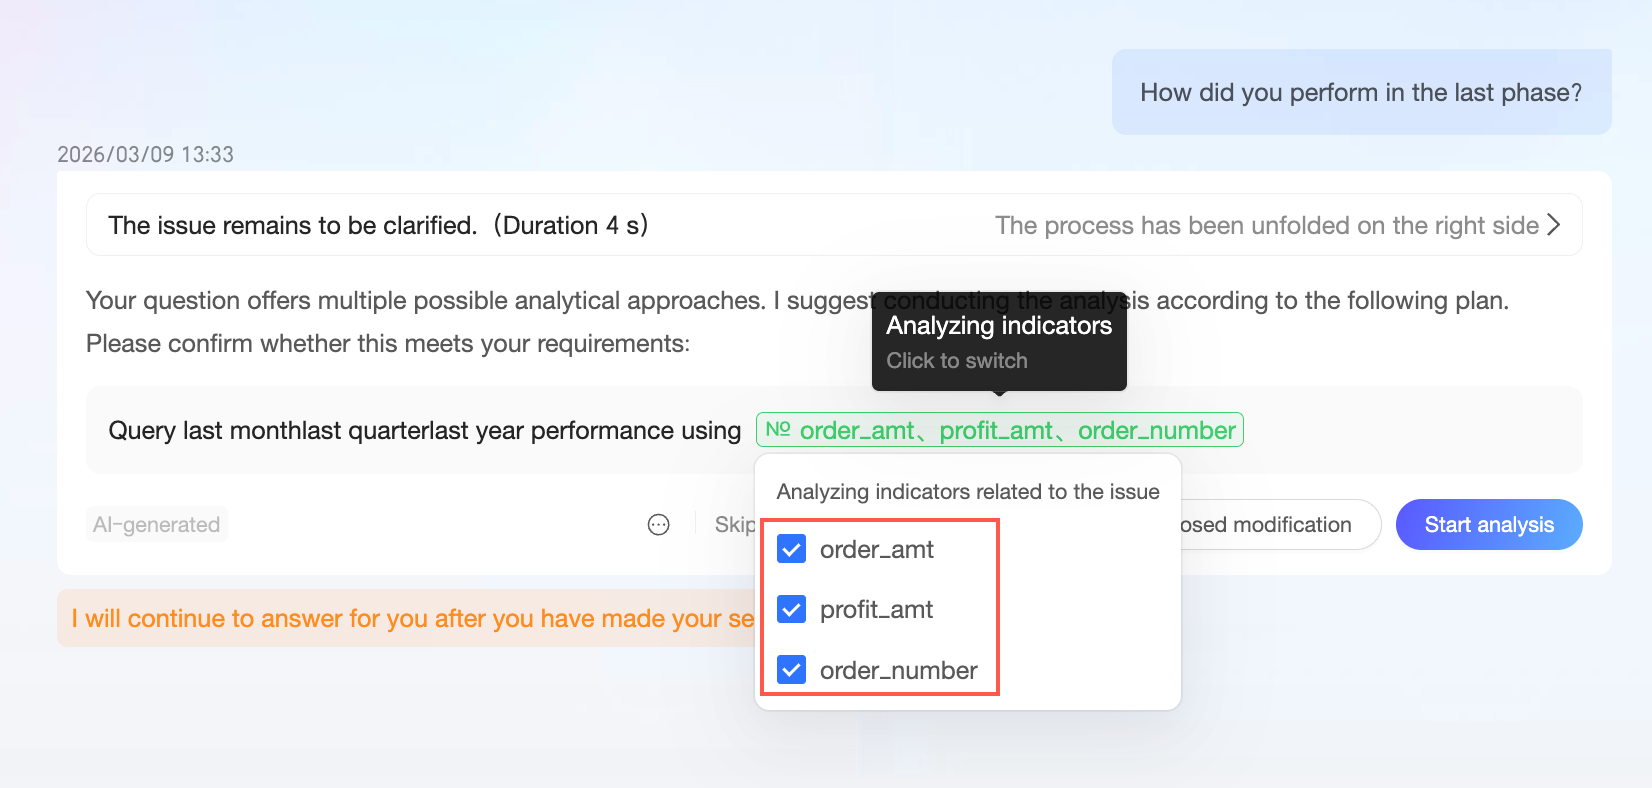Image resolution: width=1652 pixels, height=788 pixels.
Task: Click the numero icon in green indicator tag
Action: [778, 429]
